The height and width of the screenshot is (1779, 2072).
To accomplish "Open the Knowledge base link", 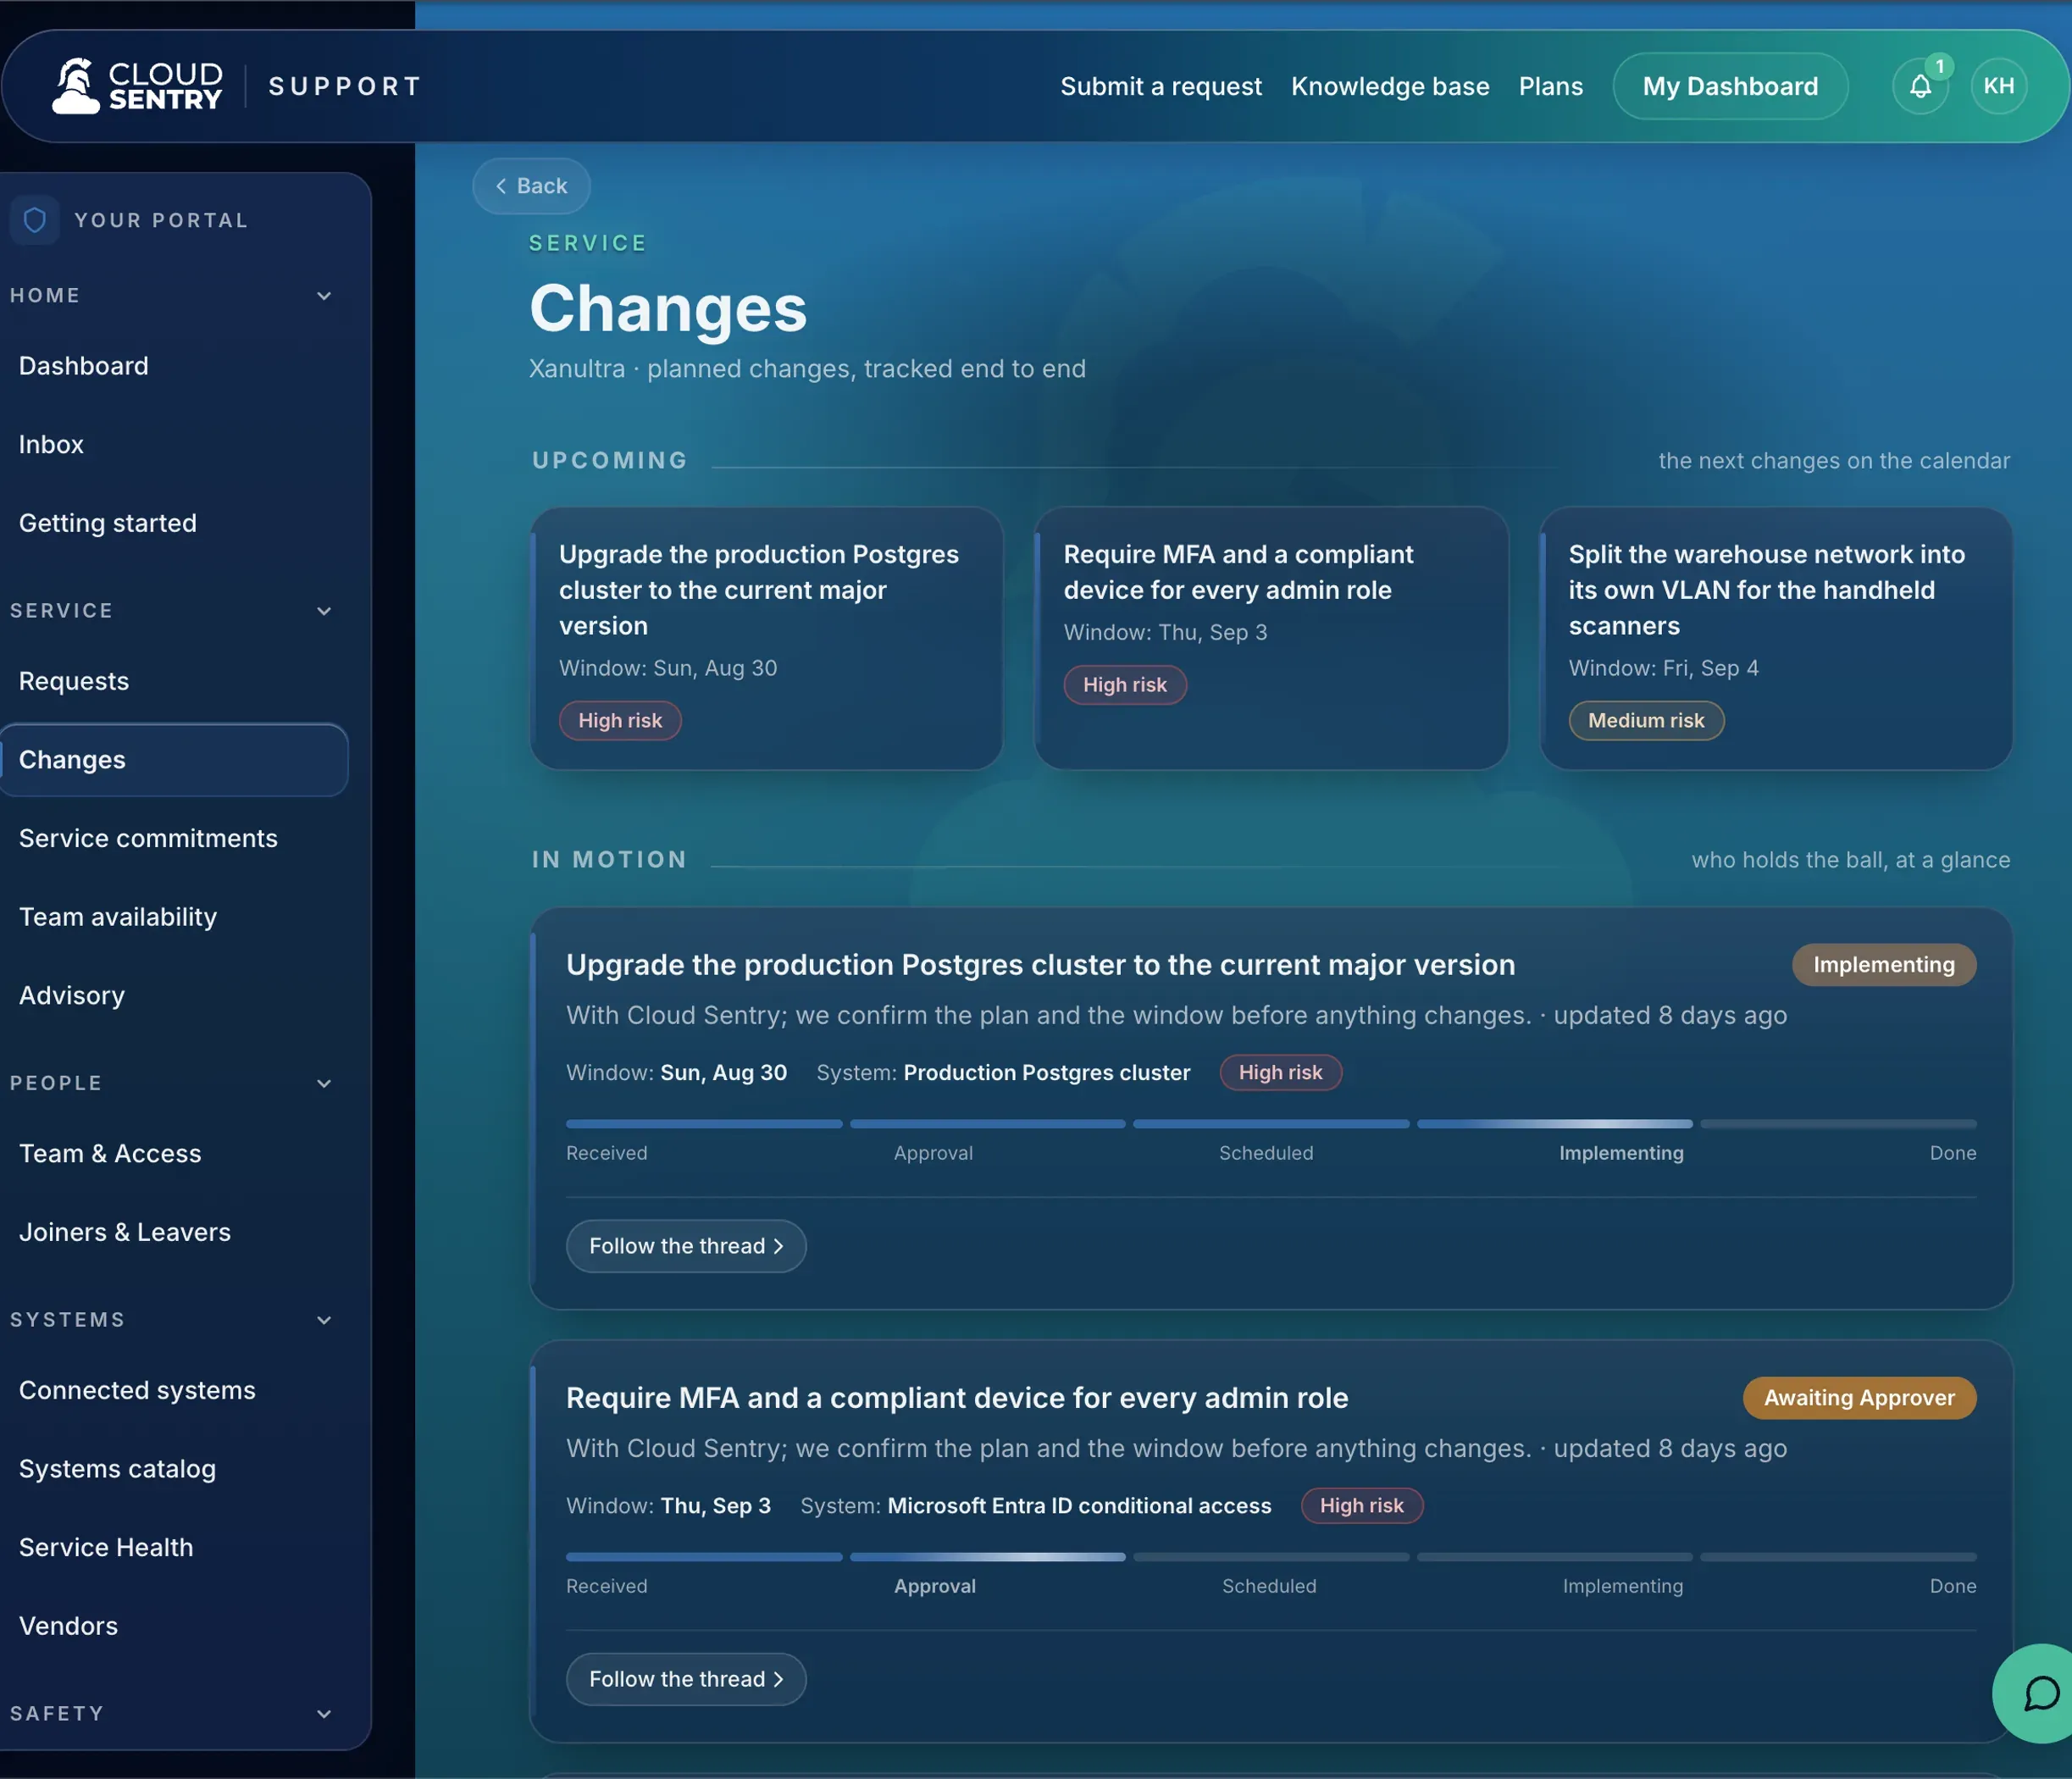I will (1390, 87).
